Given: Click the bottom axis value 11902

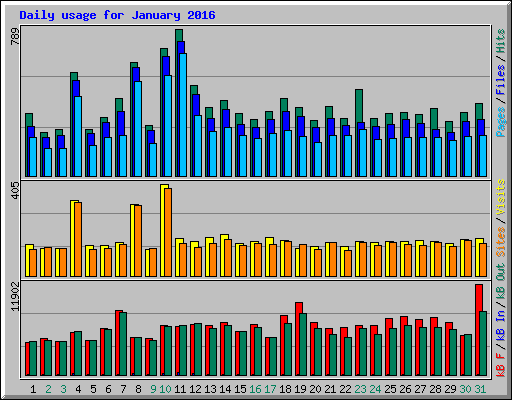Looking at the screenshot, I should 15,297.
